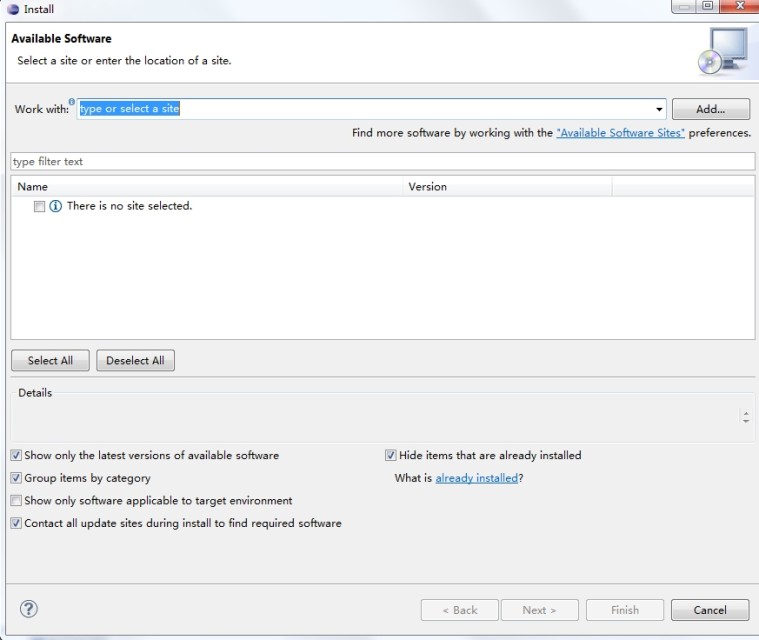Toggle Hide items that are already installed

pyautogui.click(x=391, y=455)
